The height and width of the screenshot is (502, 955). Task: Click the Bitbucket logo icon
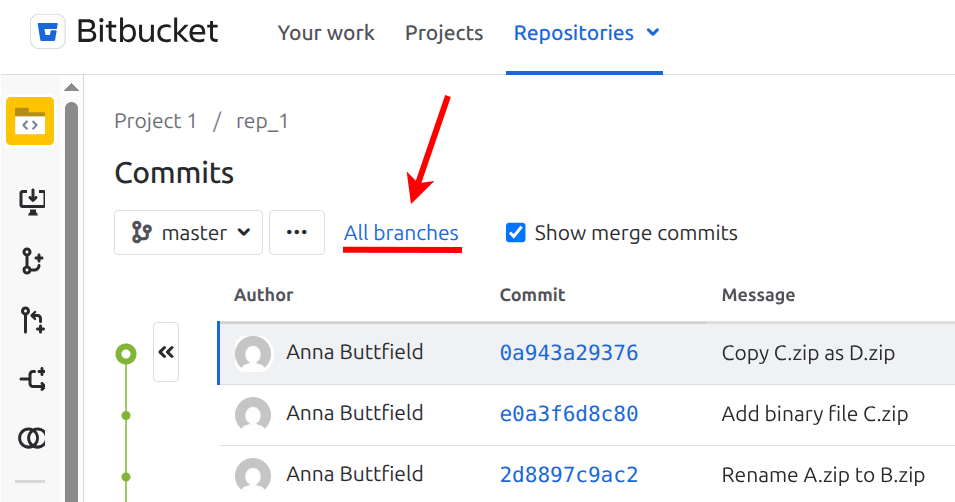[46, 32]
